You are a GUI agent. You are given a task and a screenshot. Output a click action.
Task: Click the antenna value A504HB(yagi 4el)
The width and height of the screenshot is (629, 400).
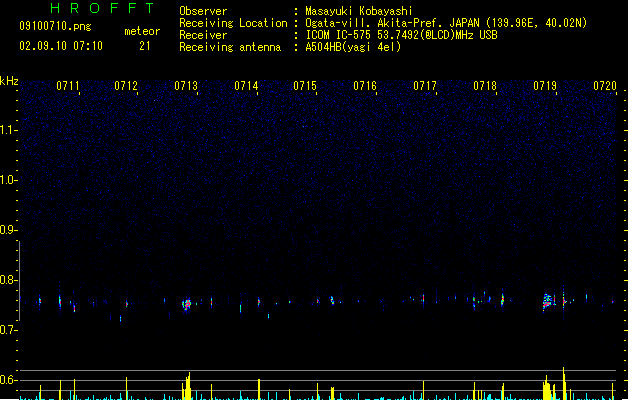(x=353, y=47)
